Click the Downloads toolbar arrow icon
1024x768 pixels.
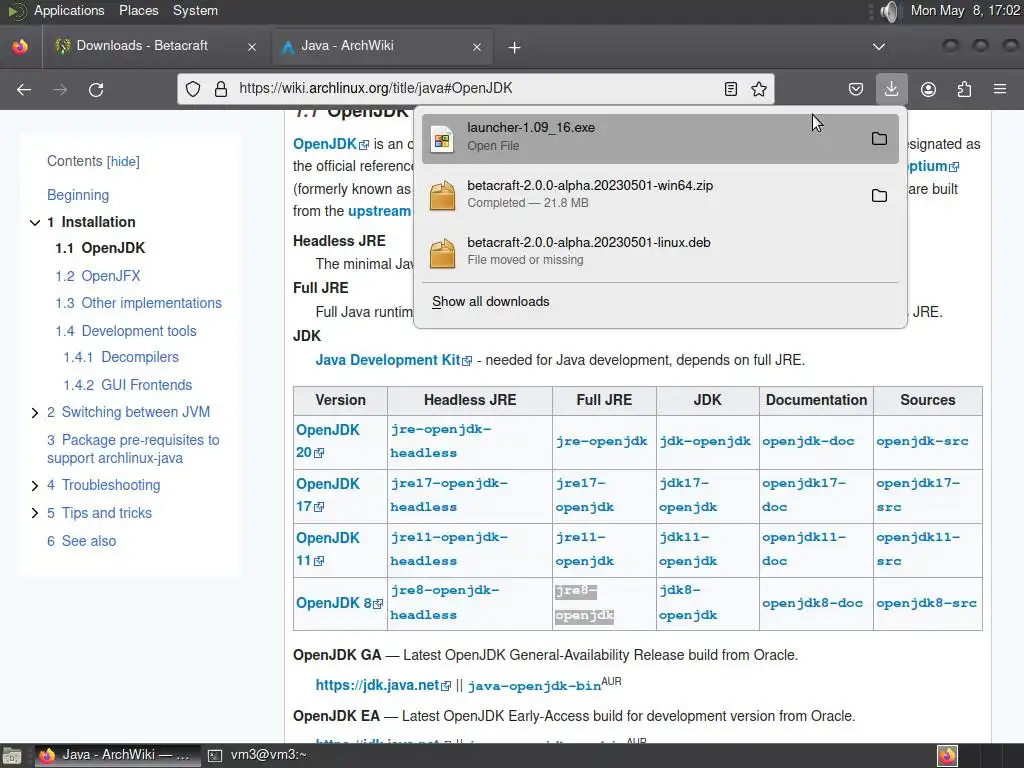coord(891,89)
